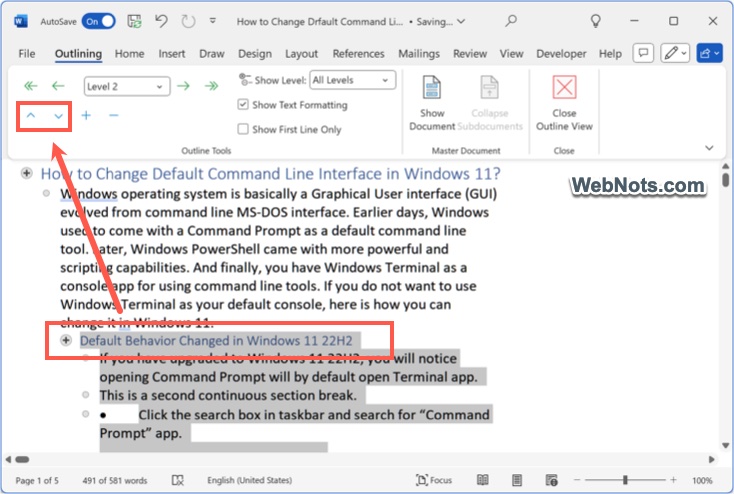Image resolution: width=734 pixels, height=494 pixels.
Task: Switch to the Developer tab
Action: tap(561, 54)
